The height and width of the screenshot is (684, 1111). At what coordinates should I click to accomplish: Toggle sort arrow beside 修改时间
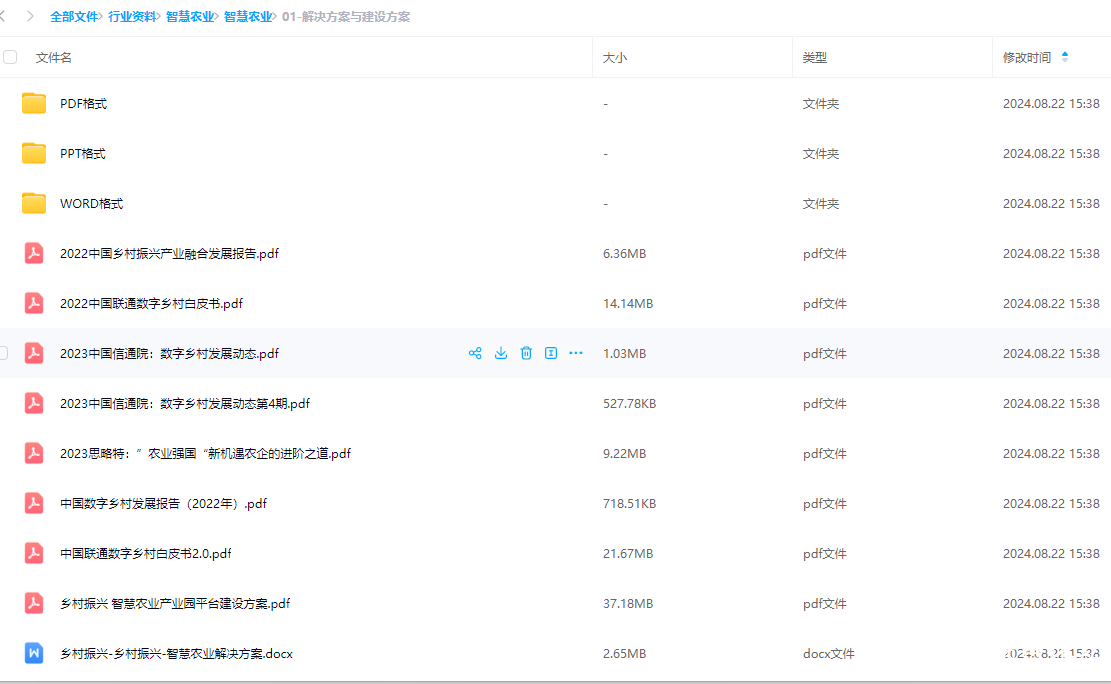[1064, 57]
